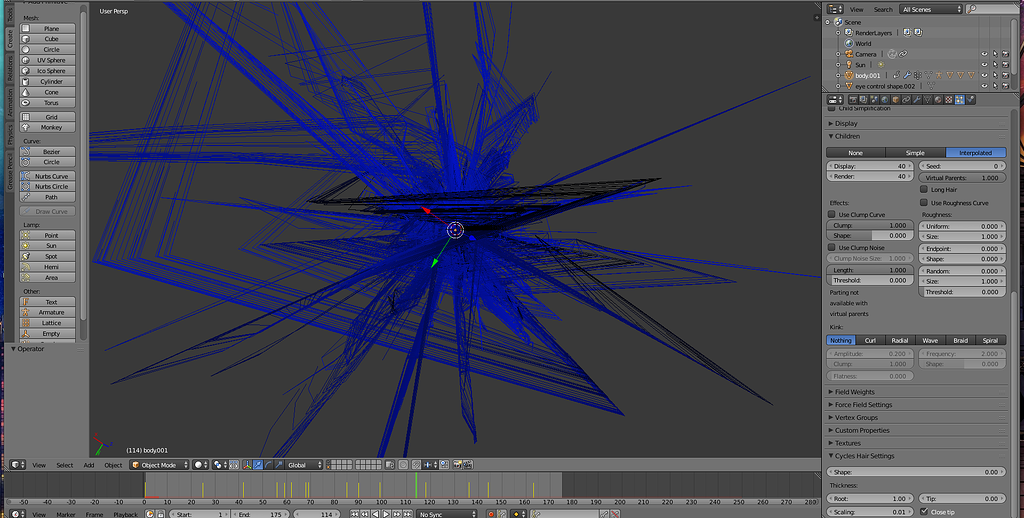
Task: Enable the Use Roughness Curve checkbox
Action: 924,202
